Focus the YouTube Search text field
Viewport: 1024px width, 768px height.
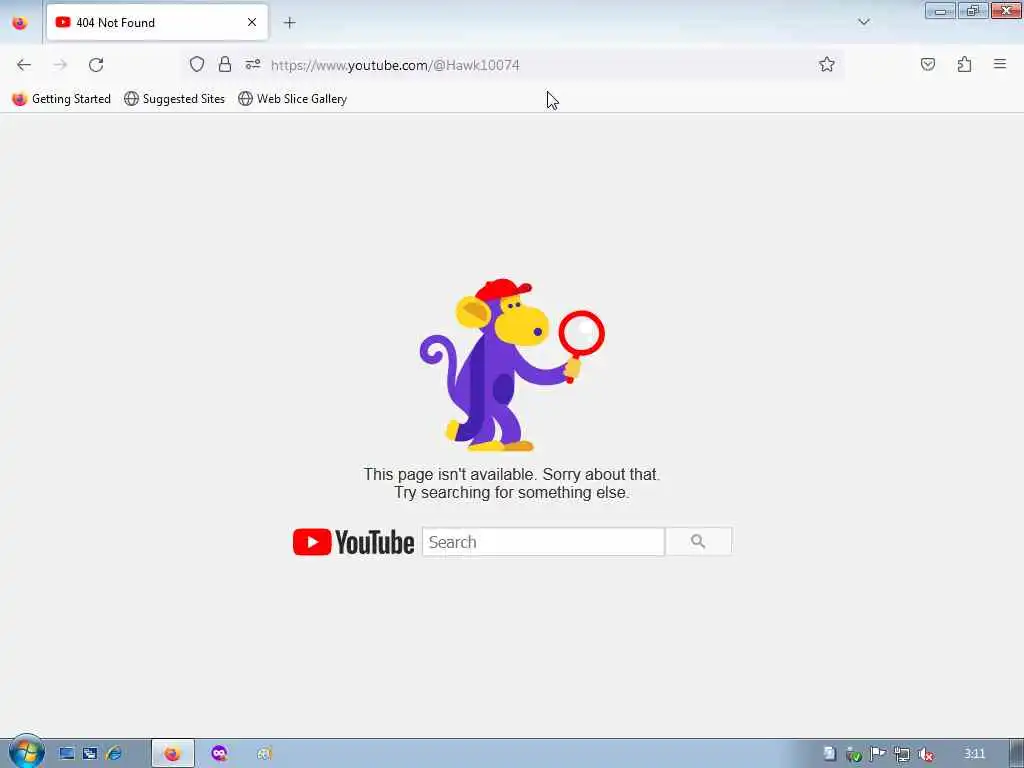(x=543, y=542)
